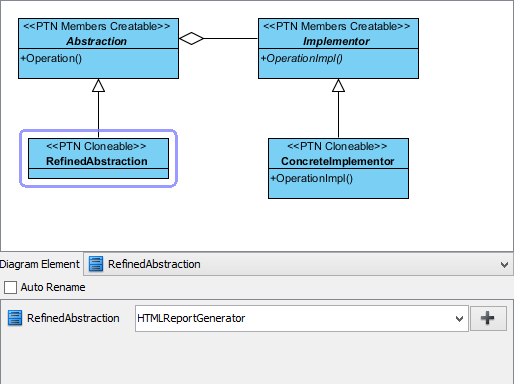Click the aggregation diamond connector

click(x=191, y=38)
